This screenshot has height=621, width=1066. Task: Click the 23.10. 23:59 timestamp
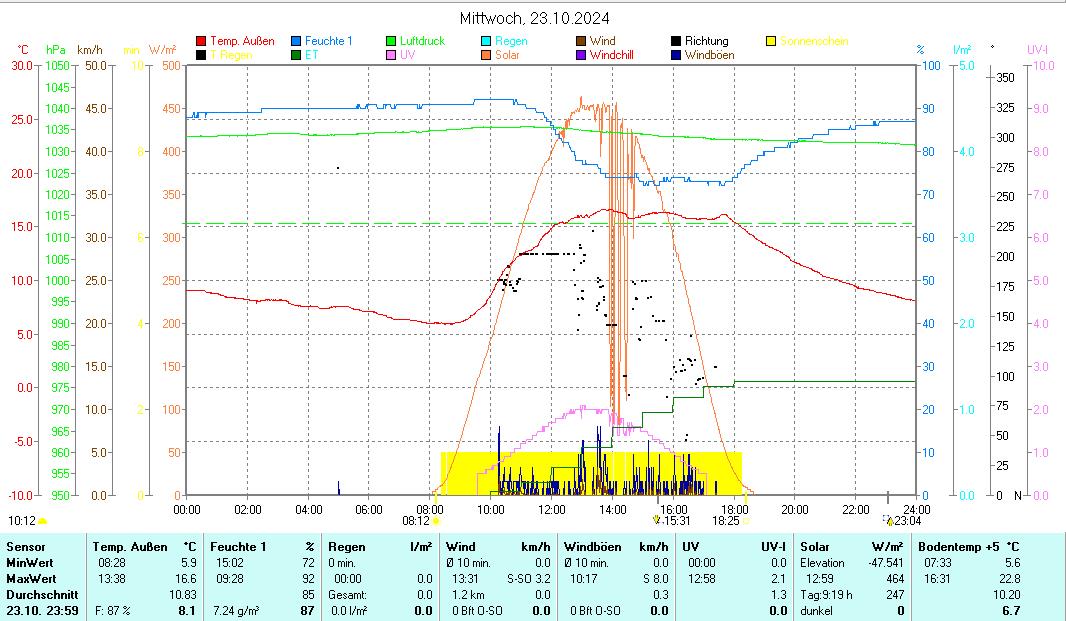click(x=42, y=611)
